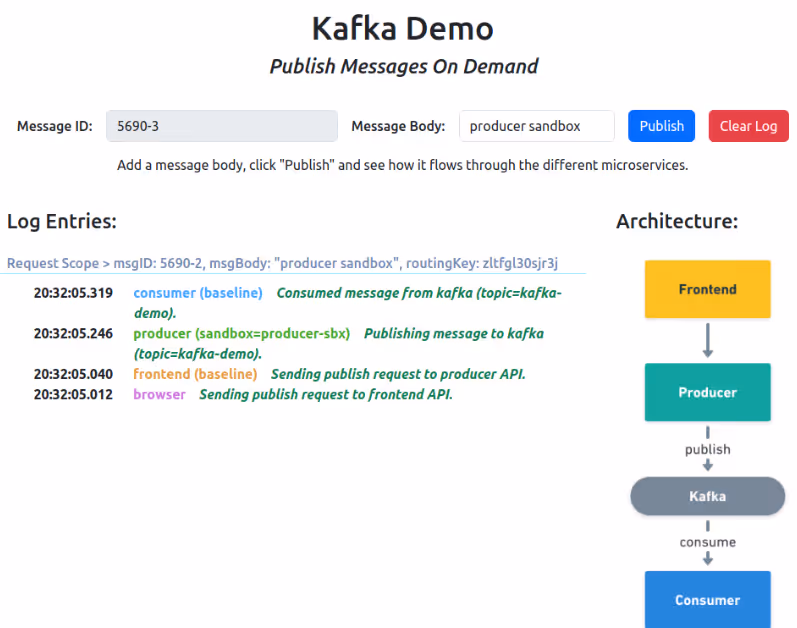Select the Frontend architecture box
The height and width of the screenshot is (628, 797).
click(708, 289)
